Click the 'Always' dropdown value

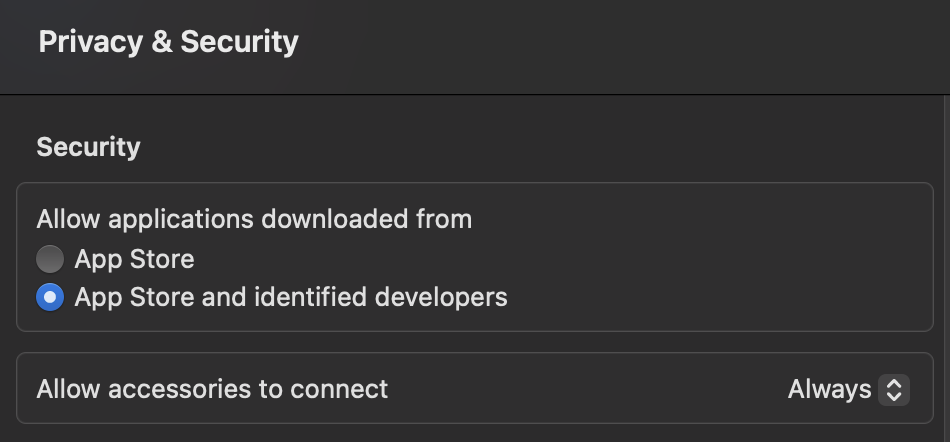coord(829,389)
